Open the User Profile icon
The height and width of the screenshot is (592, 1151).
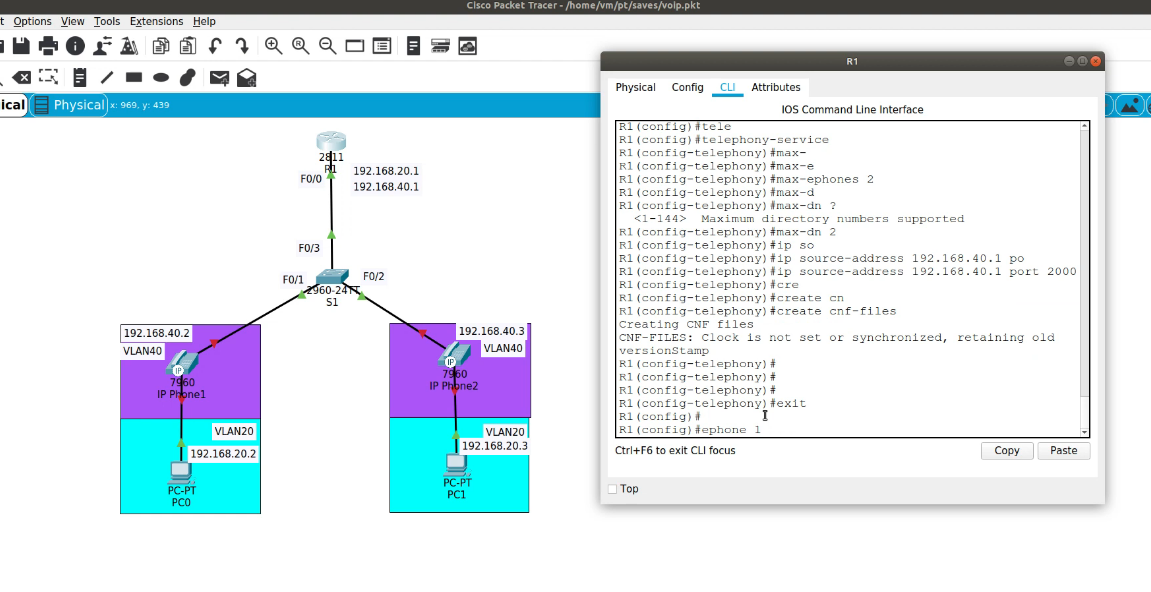tap(102, 46)
